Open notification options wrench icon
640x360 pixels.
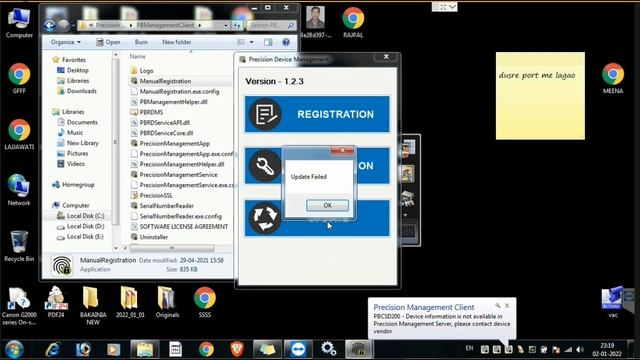498,305
